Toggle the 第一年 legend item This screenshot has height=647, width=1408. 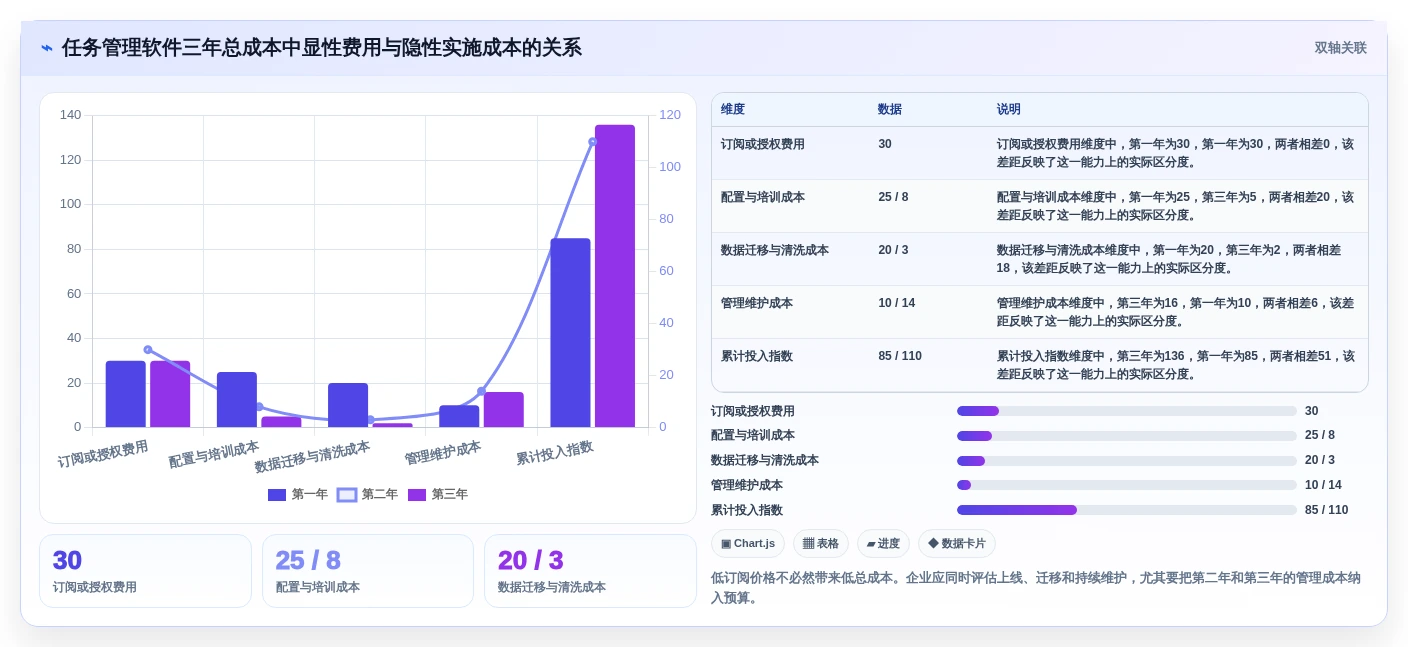298,494
